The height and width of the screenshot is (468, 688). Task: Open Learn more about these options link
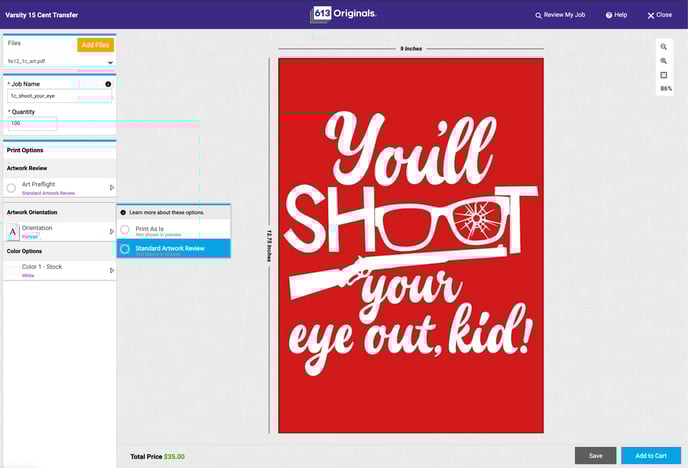pyautogui.click(x=166, y=212)
